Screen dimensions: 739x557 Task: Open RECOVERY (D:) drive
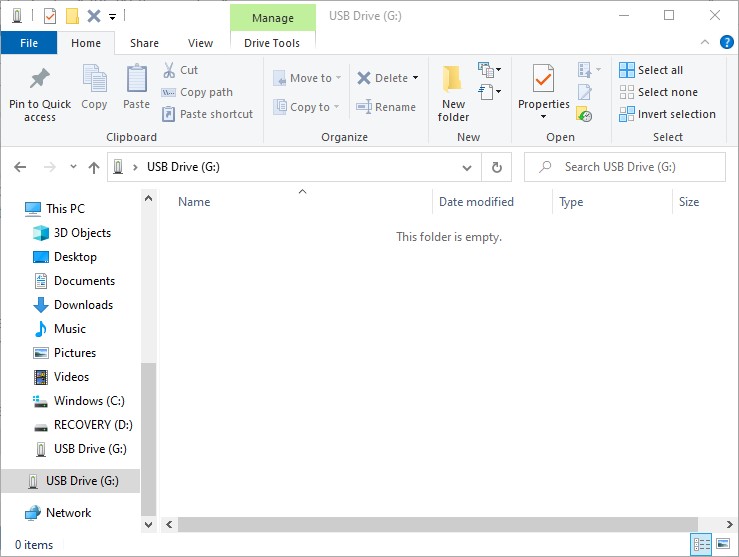click(82, 425)
